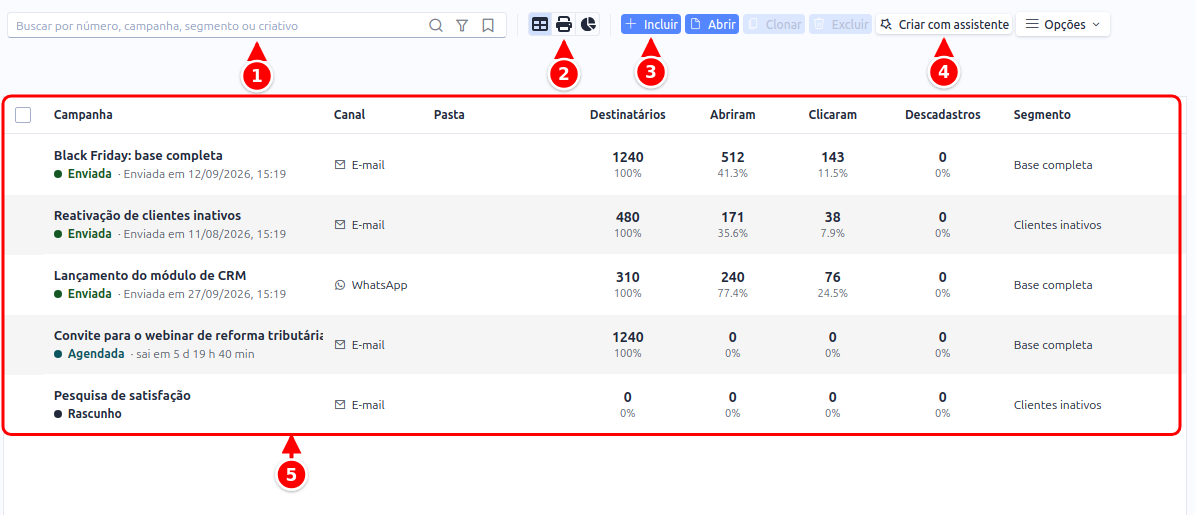Screen dimensions: 1195x515
Task: Click e-mail icon in Pesquisa de satisfação row
Action: pos(340,405)
